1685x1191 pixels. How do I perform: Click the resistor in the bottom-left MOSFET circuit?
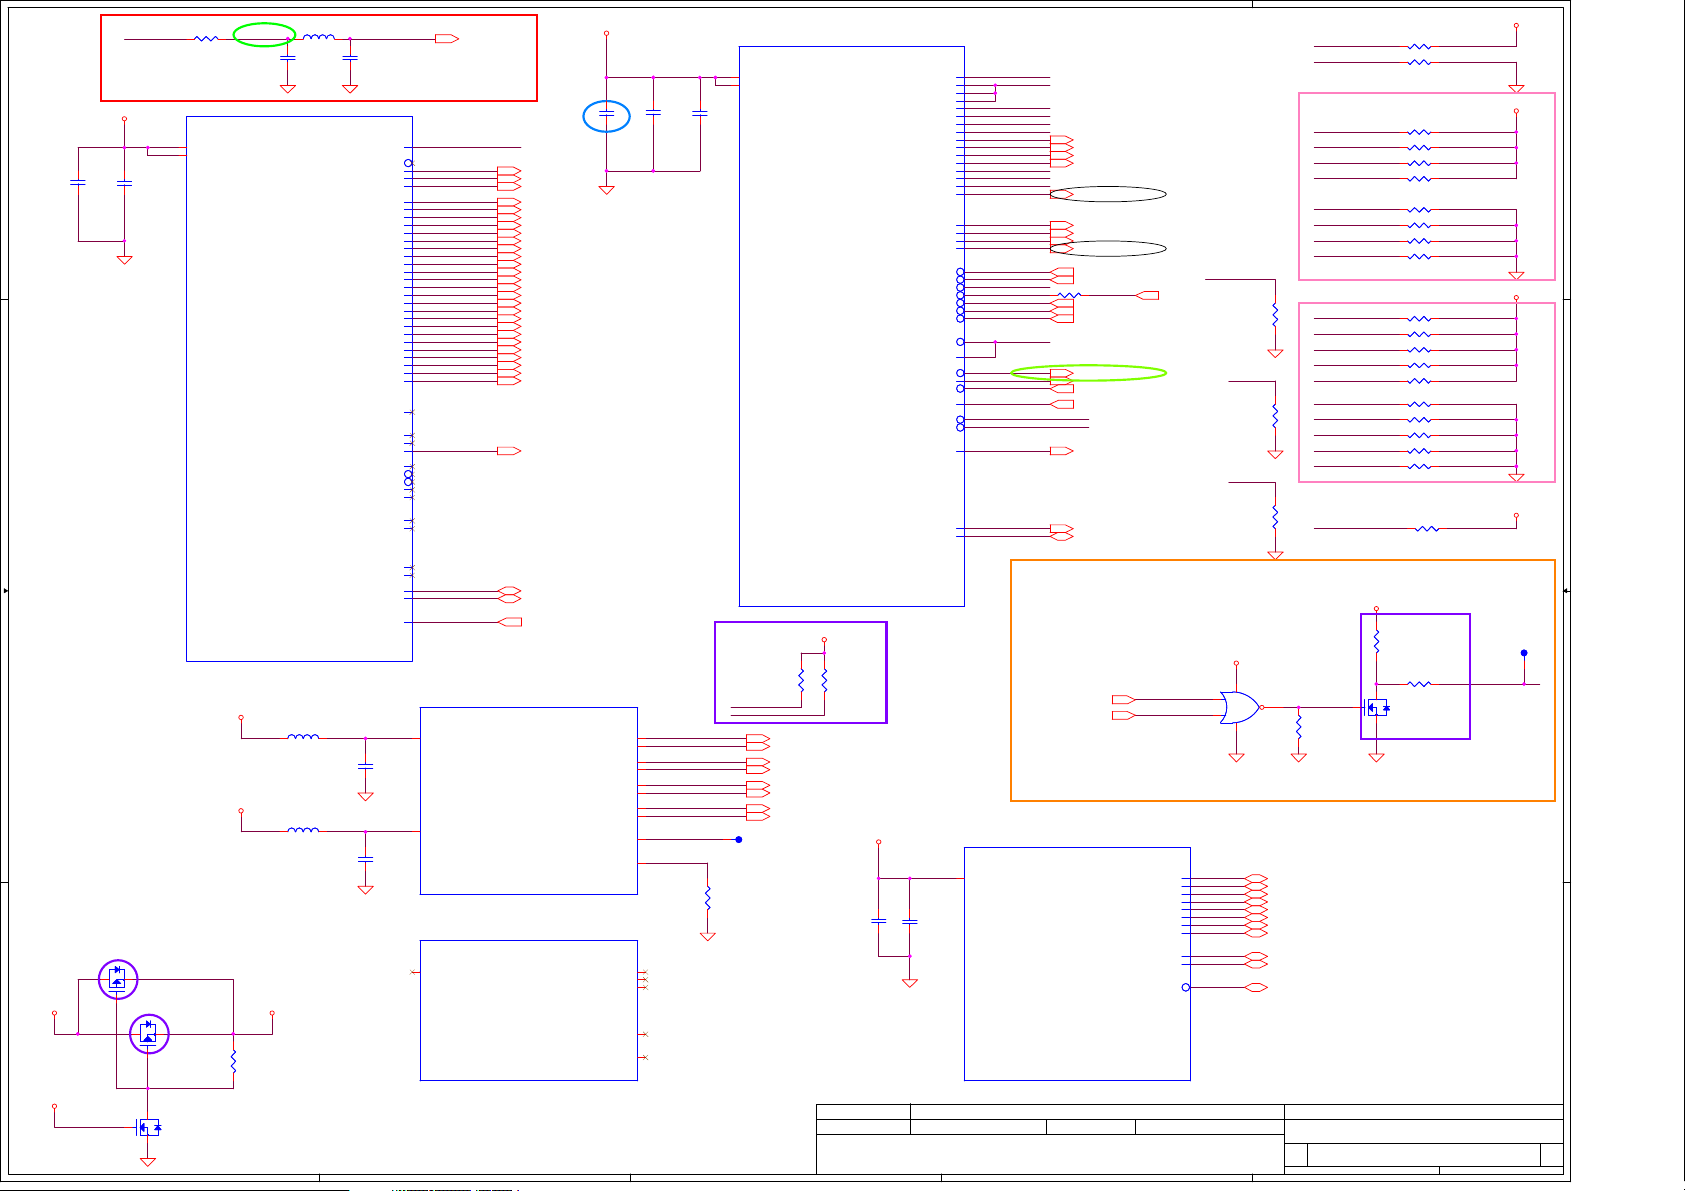[x=234, y=1062]
